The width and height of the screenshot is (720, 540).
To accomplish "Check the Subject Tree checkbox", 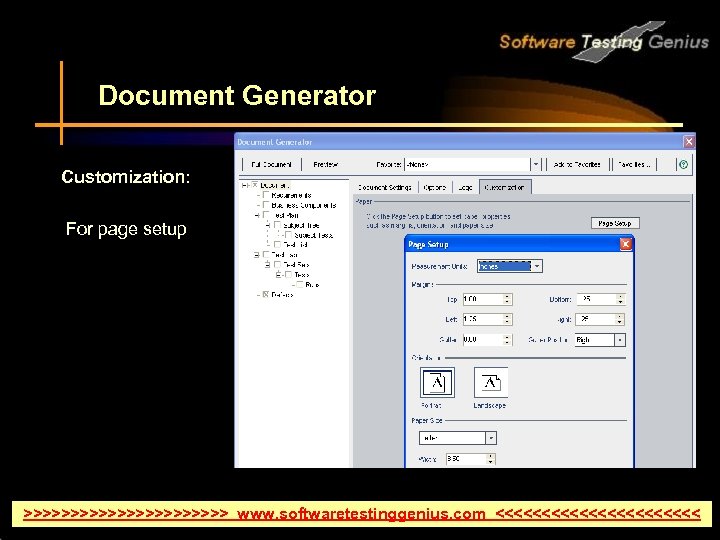I will tap(277, 225).
